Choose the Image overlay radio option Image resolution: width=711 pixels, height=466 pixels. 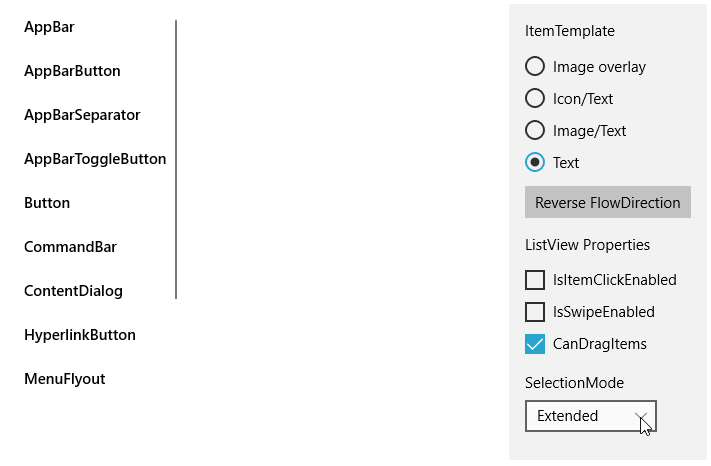(535, 67)
